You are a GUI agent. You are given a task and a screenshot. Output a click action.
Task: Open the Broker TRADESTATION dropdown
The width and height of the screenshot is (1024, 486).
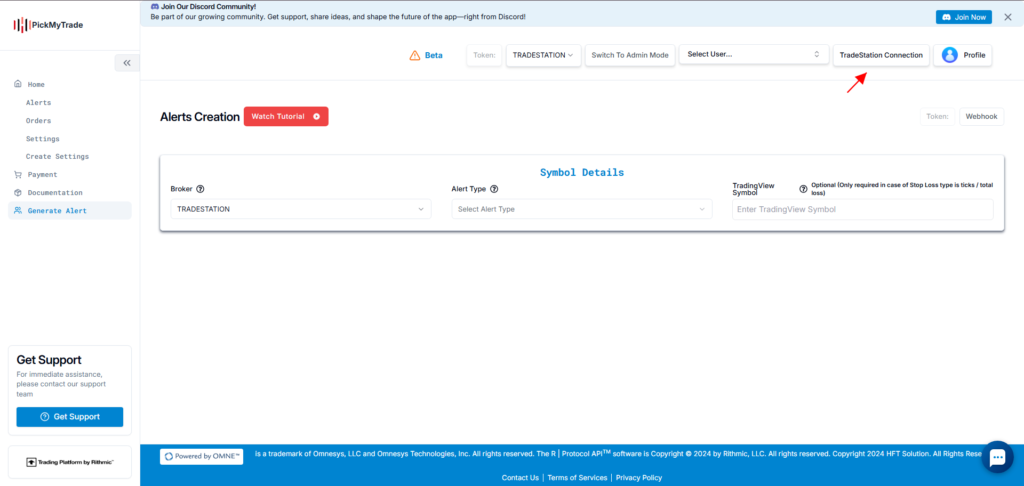[x=300, y=209]
